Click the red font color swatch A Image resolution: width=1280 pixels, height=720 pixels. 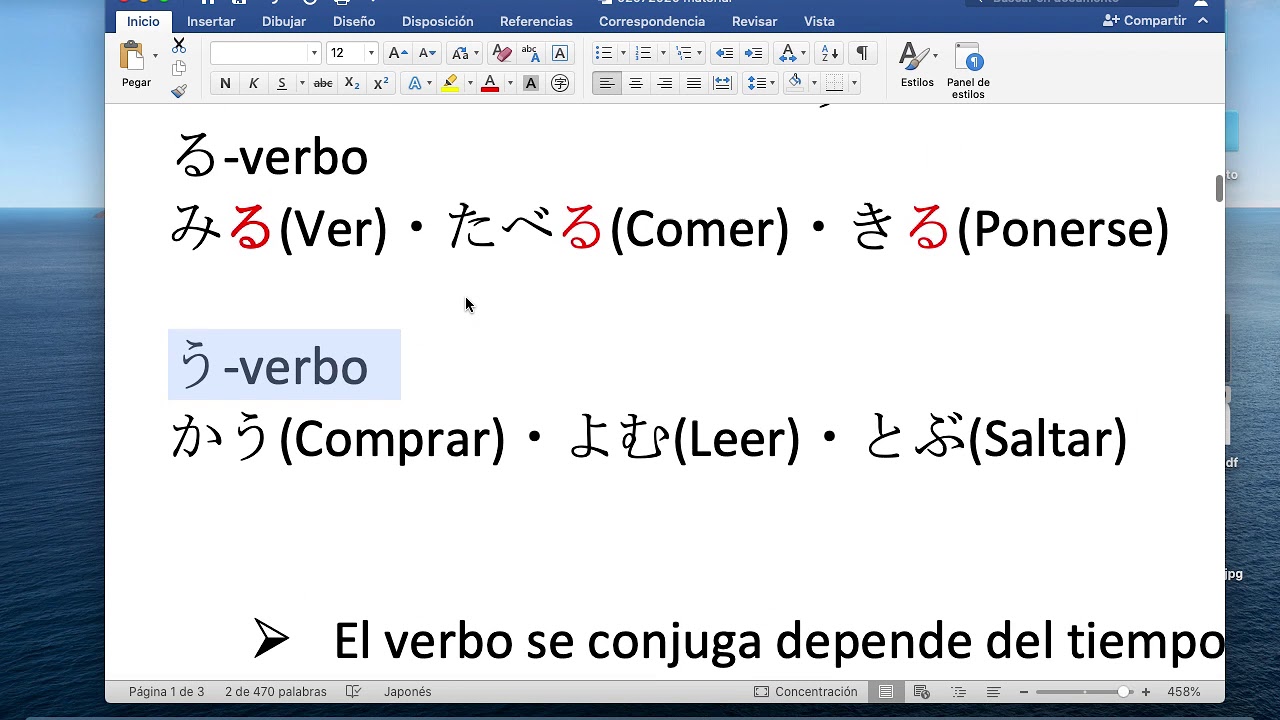pos(490,83)
